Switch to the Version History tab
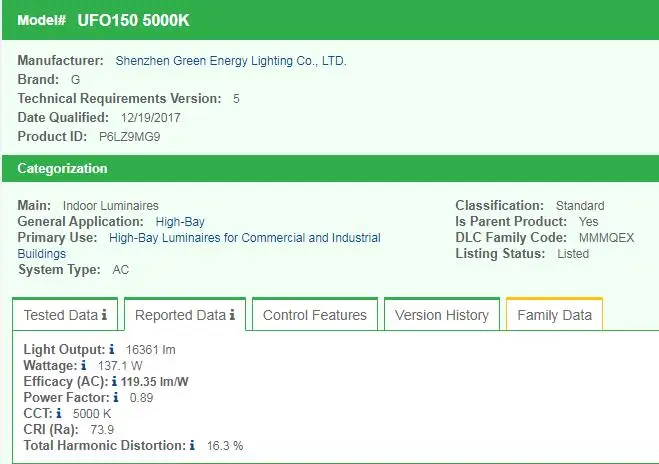The height and width of the screenshot is (464, 659). (x=441, y=315)
